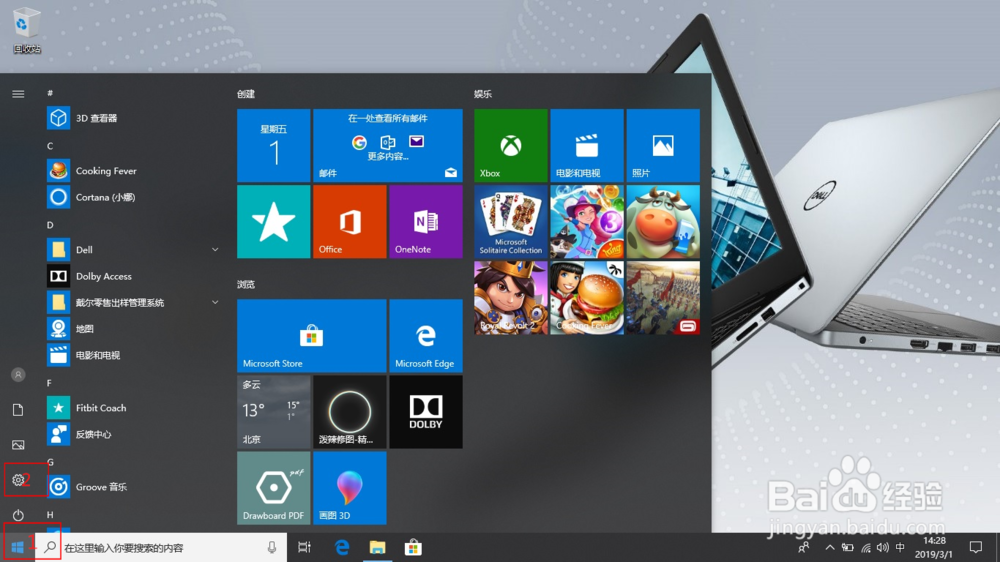Screen dimensions: 1000x562
Task: Launch the Office tile
Action: (349, 222)
